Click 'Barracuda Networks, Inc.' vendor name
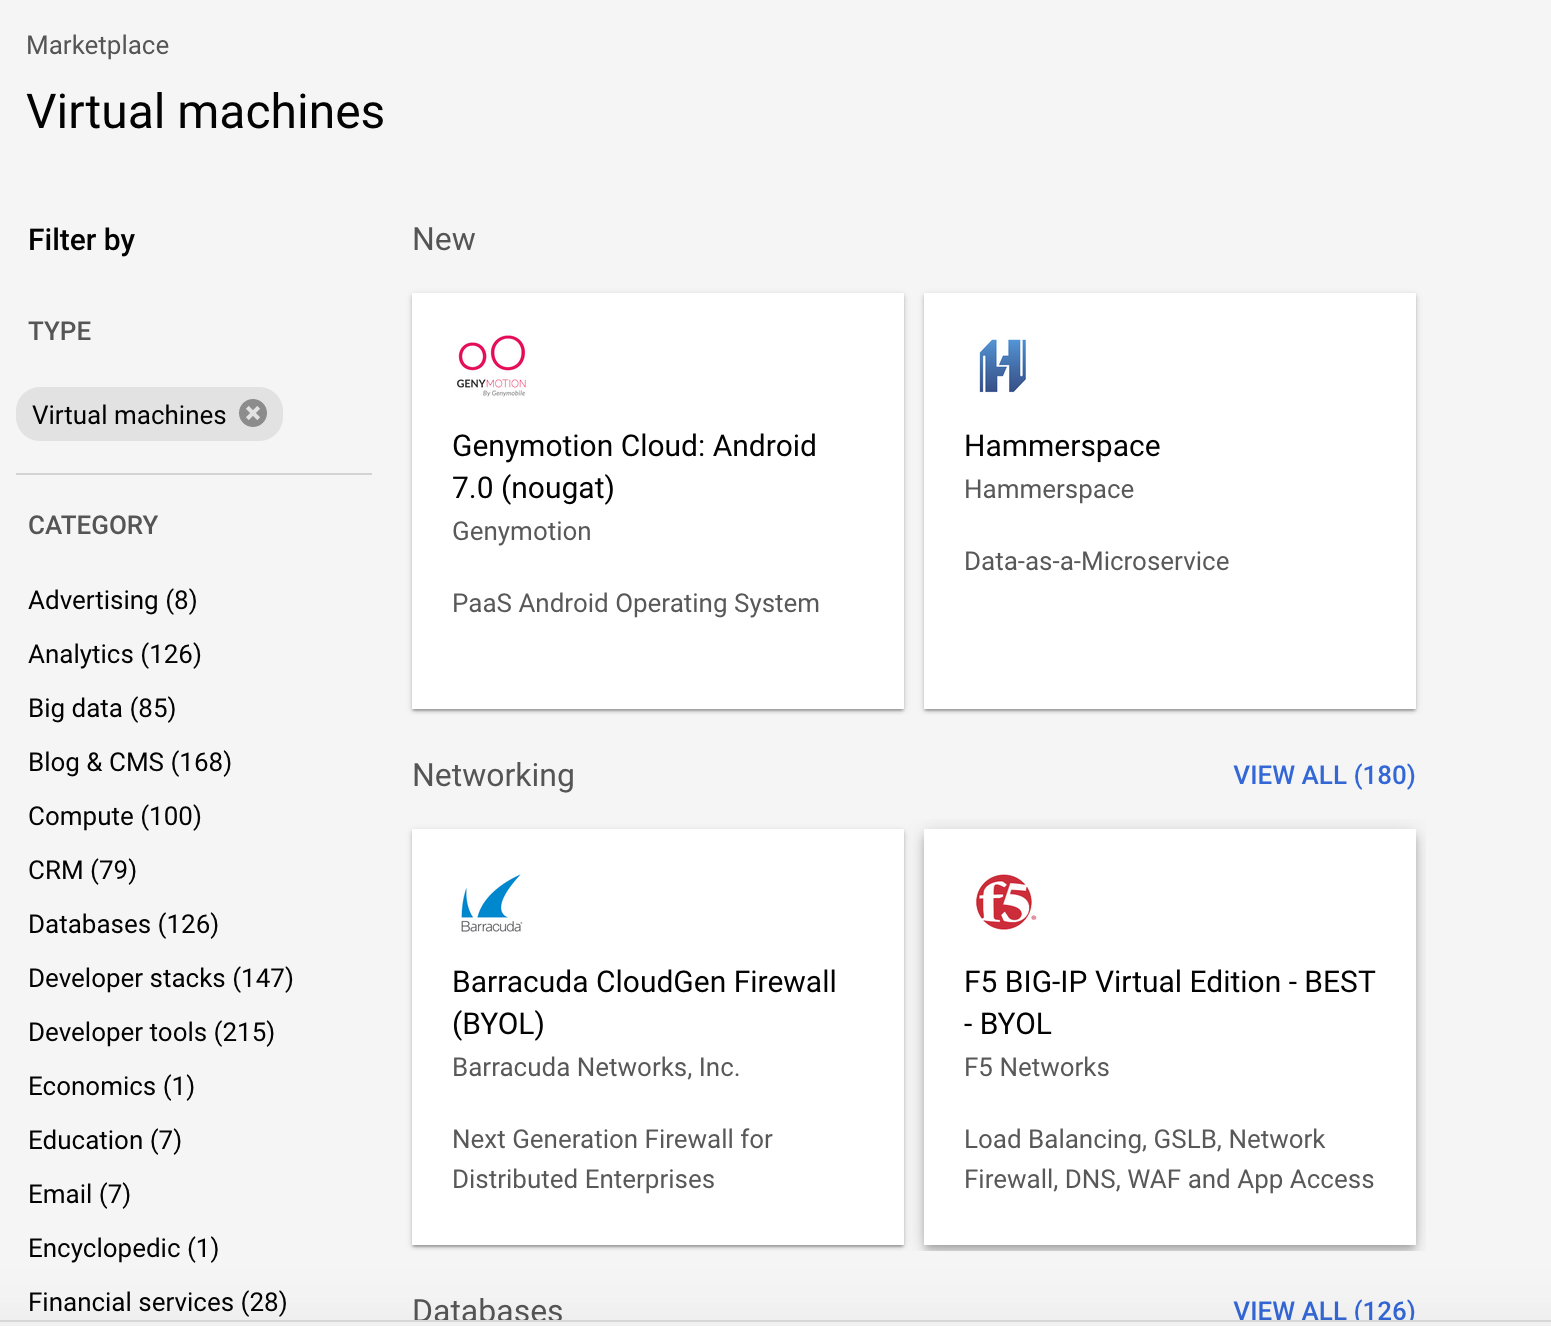Viewport: 1551px width, 1326px height. [596, 1067]
